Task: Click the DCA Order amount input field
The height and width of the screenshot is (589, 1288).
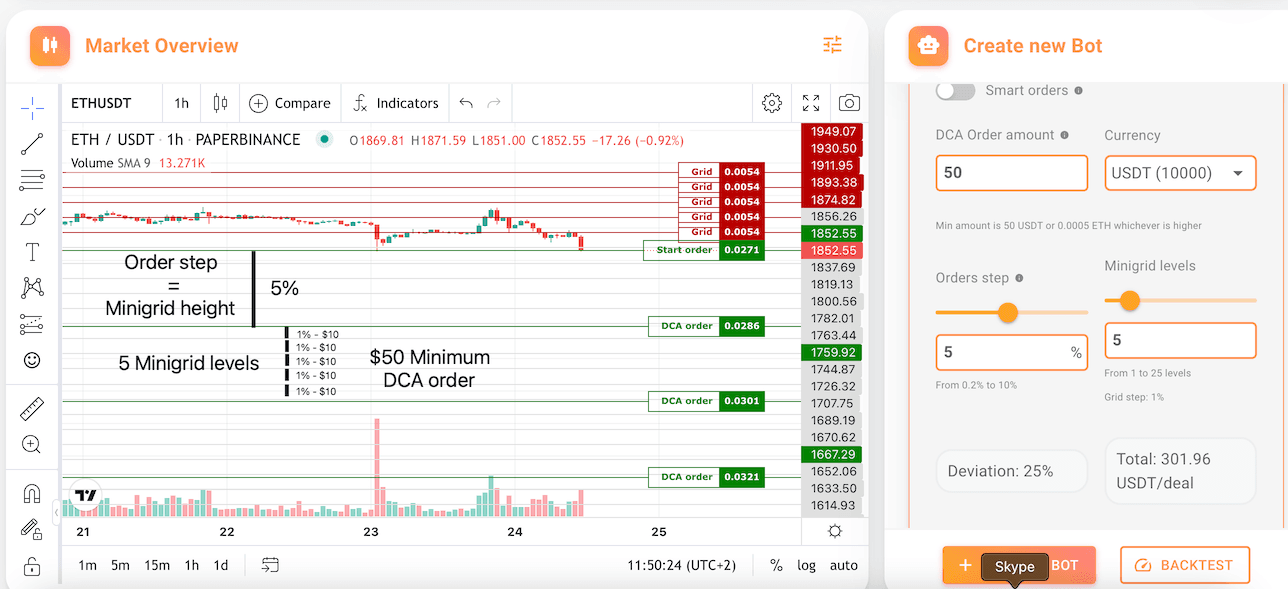Action: 1011,173
